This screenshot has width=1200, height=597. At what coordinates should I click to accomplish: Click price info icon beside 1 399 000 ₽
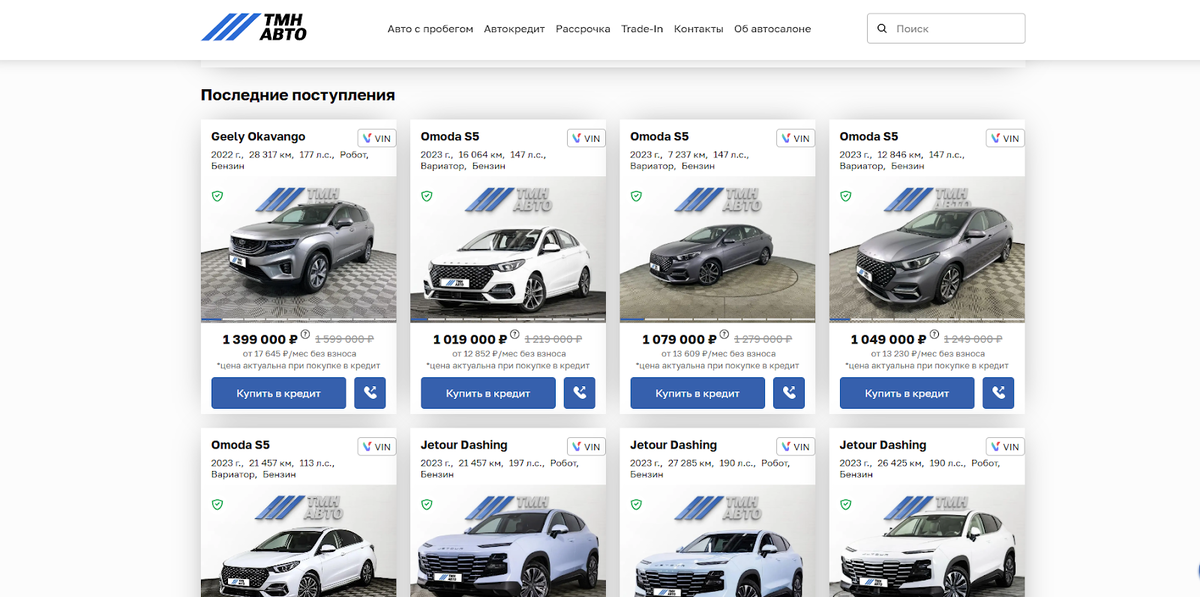pyautogui.click(x=305, y=335)
